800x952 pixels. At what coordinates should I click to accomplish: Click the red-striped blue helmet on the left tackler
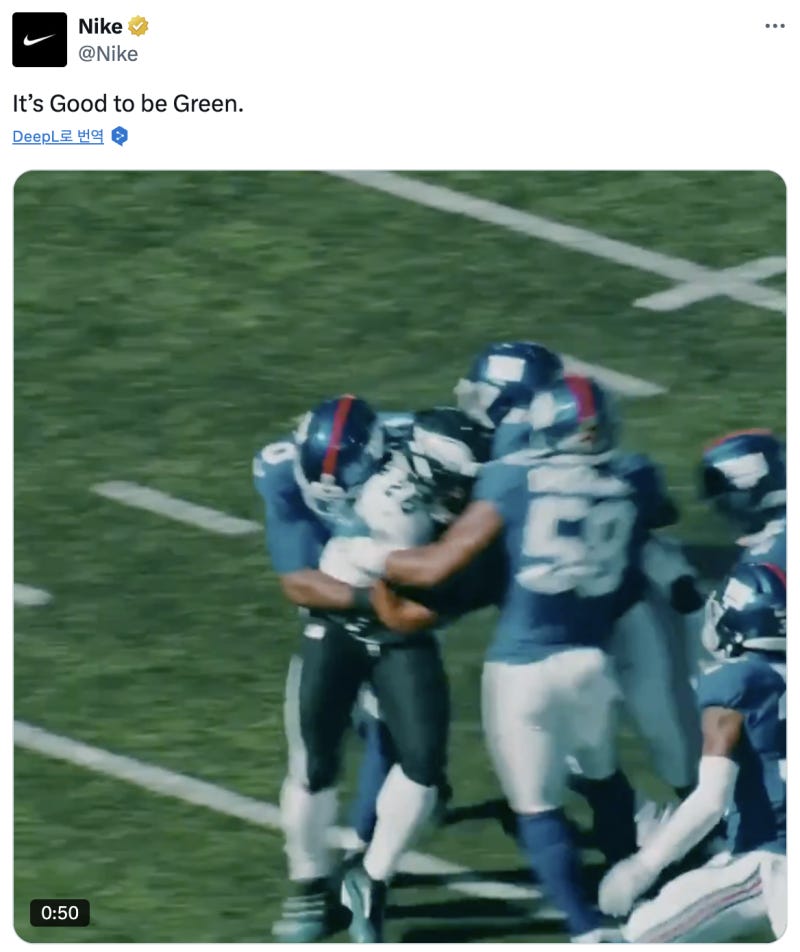coord(337,443)
